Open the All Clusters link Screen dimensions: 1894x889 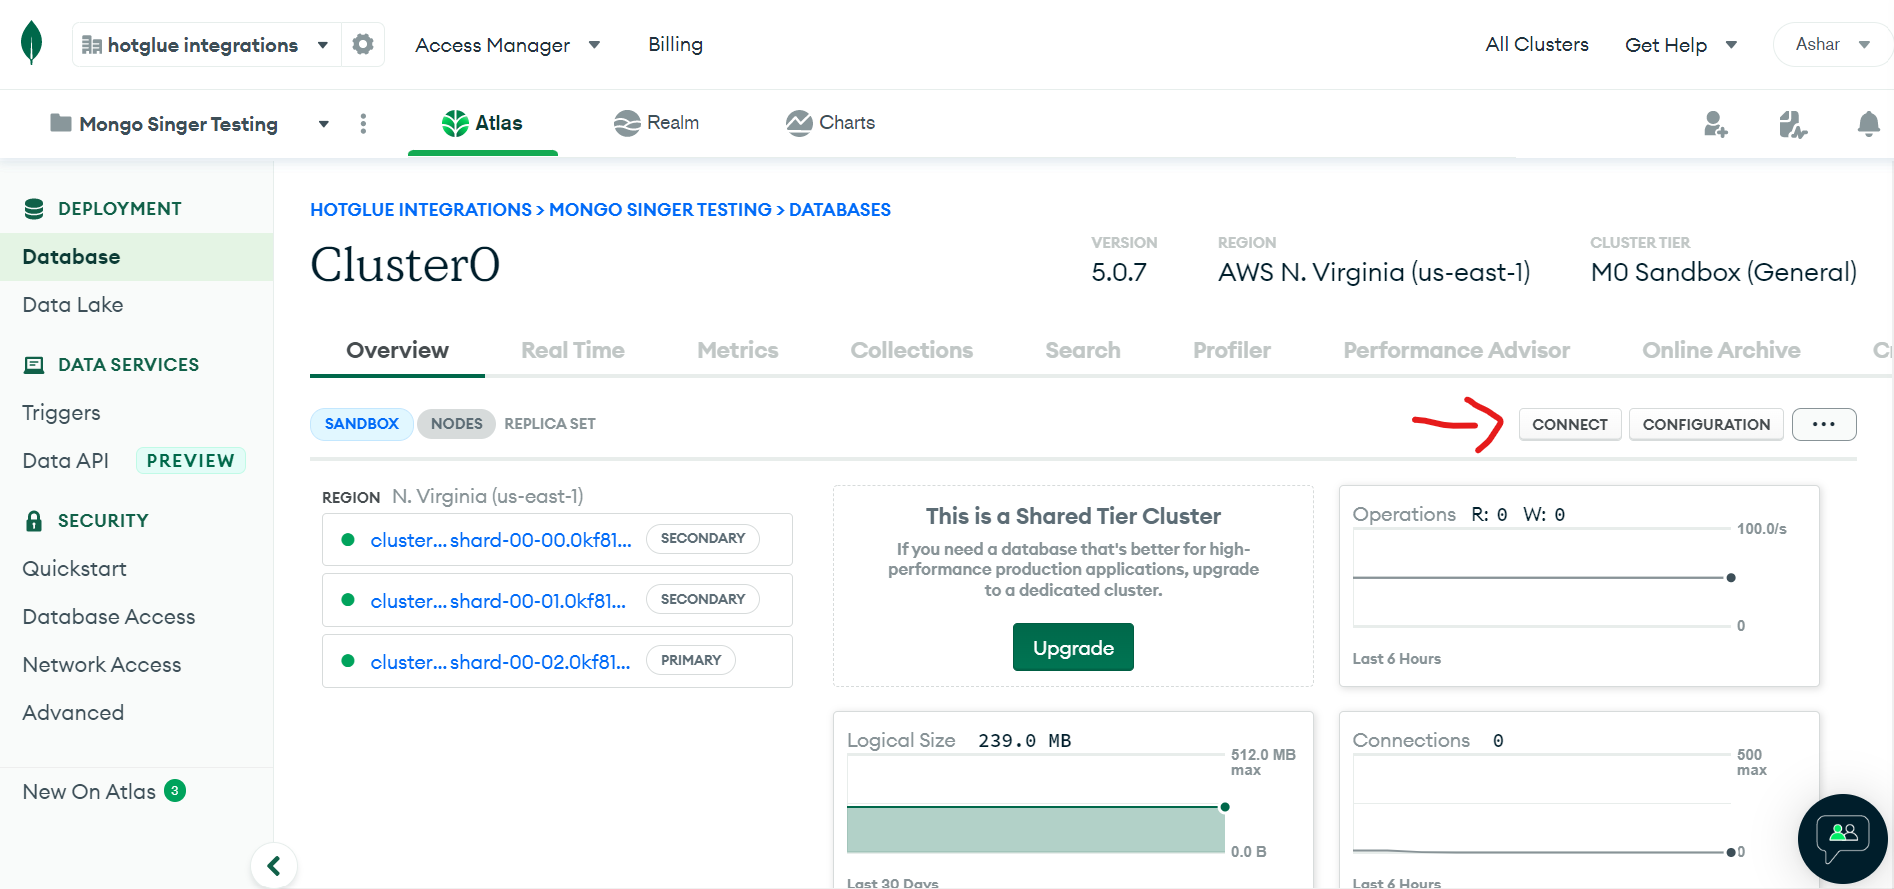click(1537, 44)
